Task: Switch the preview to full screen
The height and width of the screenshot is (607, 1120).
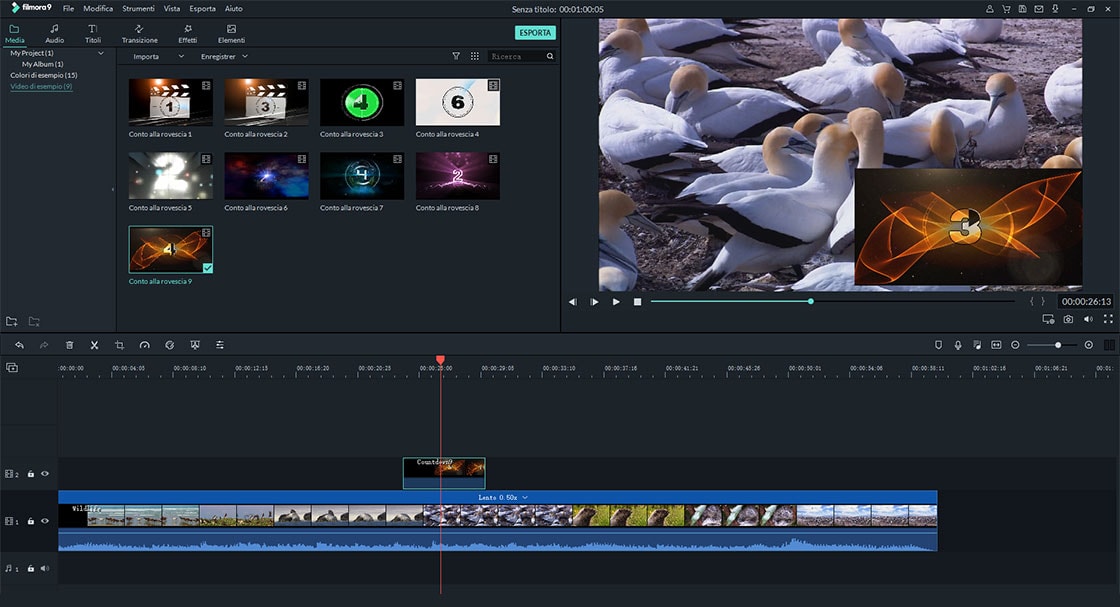Action: (x=1108, y=319)
